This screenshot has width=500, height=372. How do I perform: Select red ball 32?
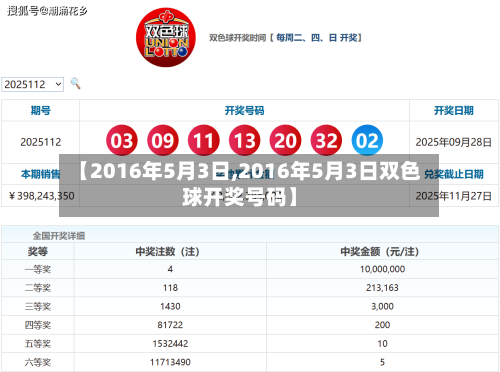coord(326,140)
